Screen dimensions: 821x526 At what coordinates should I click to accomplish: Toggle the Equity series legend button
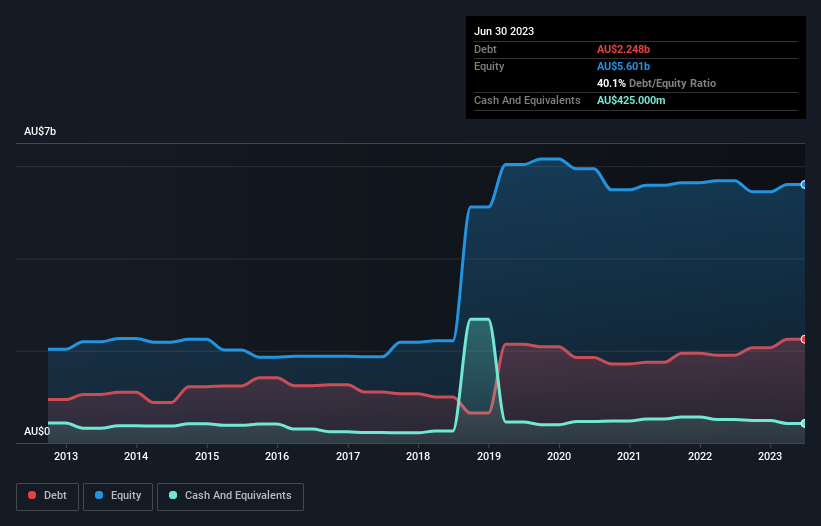tap(118, 496)
